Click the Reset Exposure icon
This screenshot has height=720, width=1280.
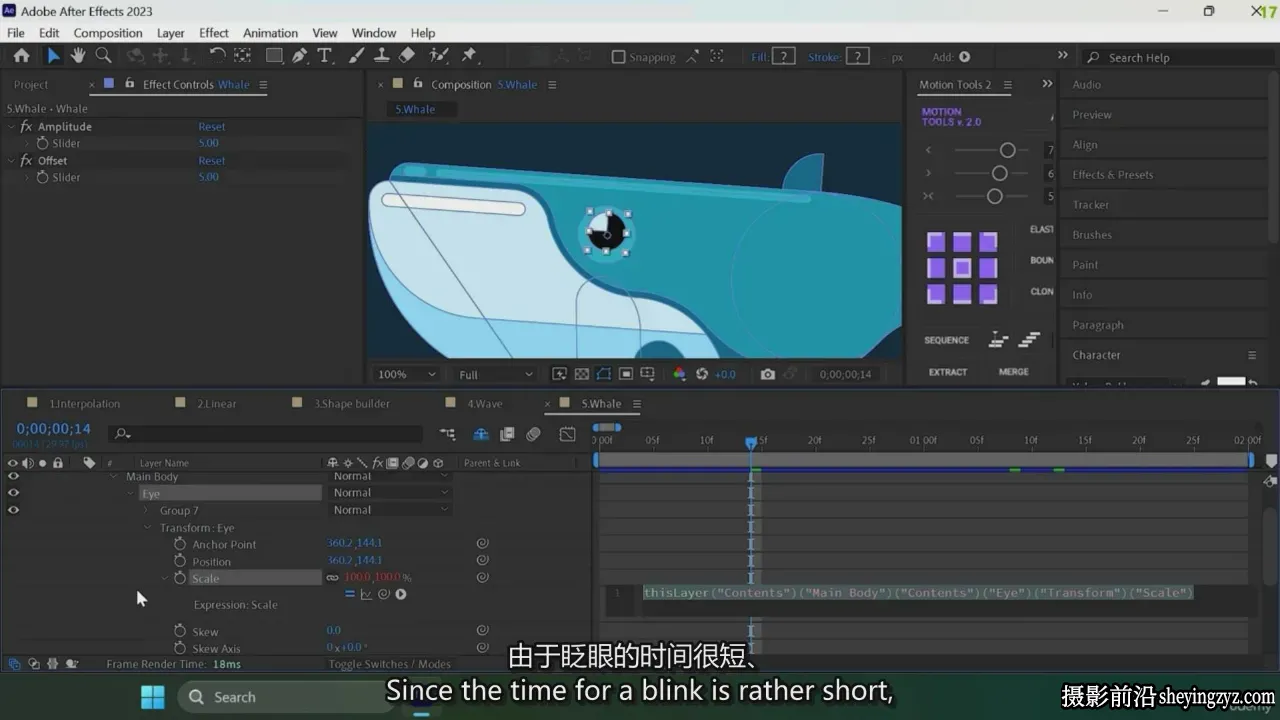(702, 374)
